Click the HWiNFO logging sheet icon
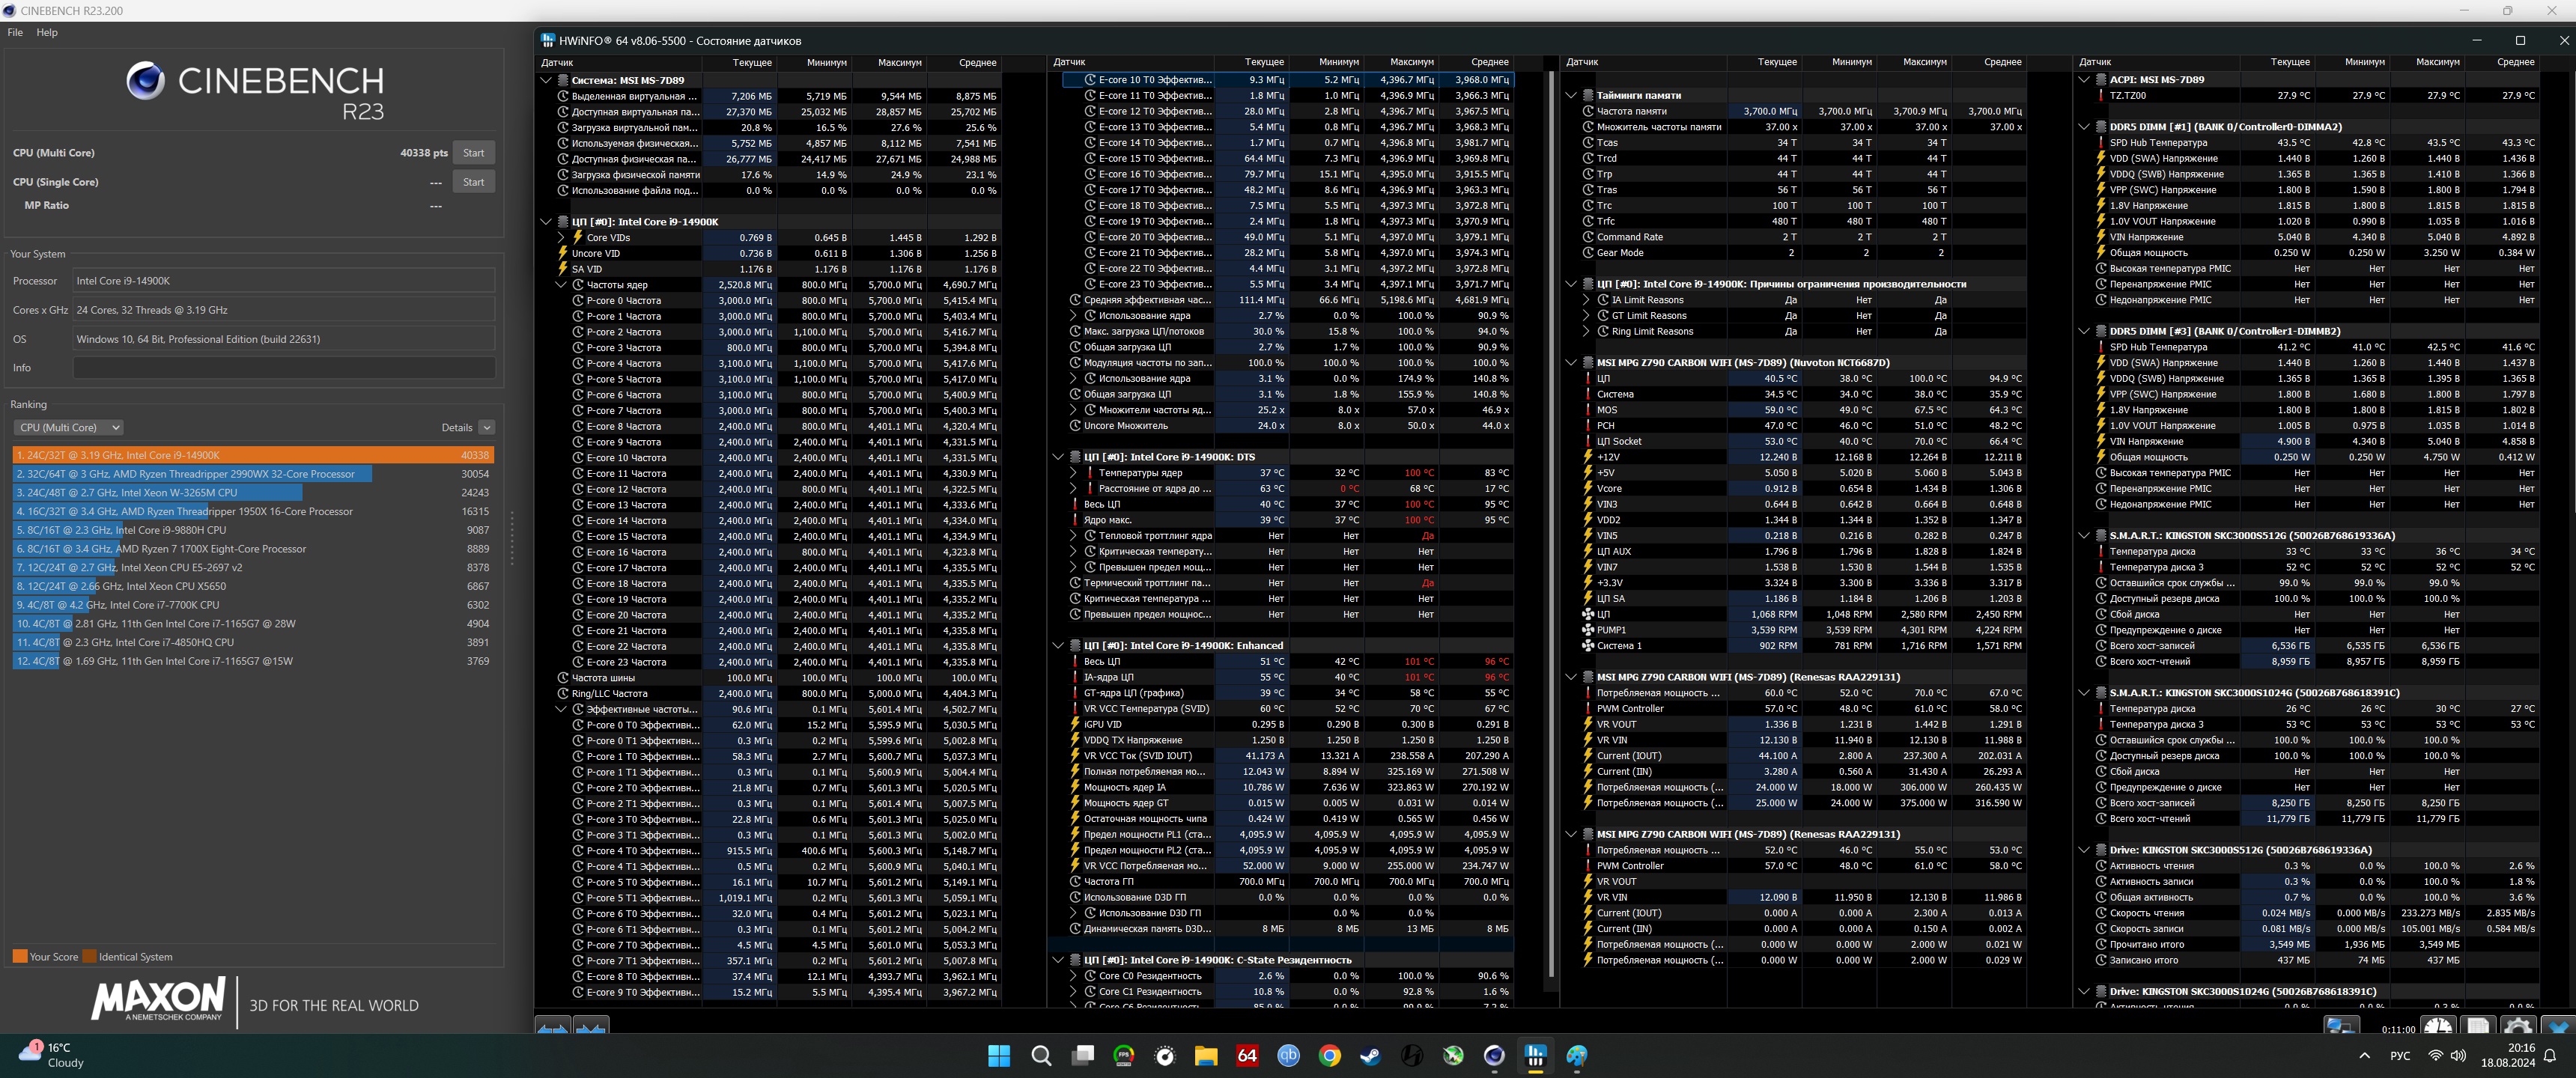 point(2477,1026)
